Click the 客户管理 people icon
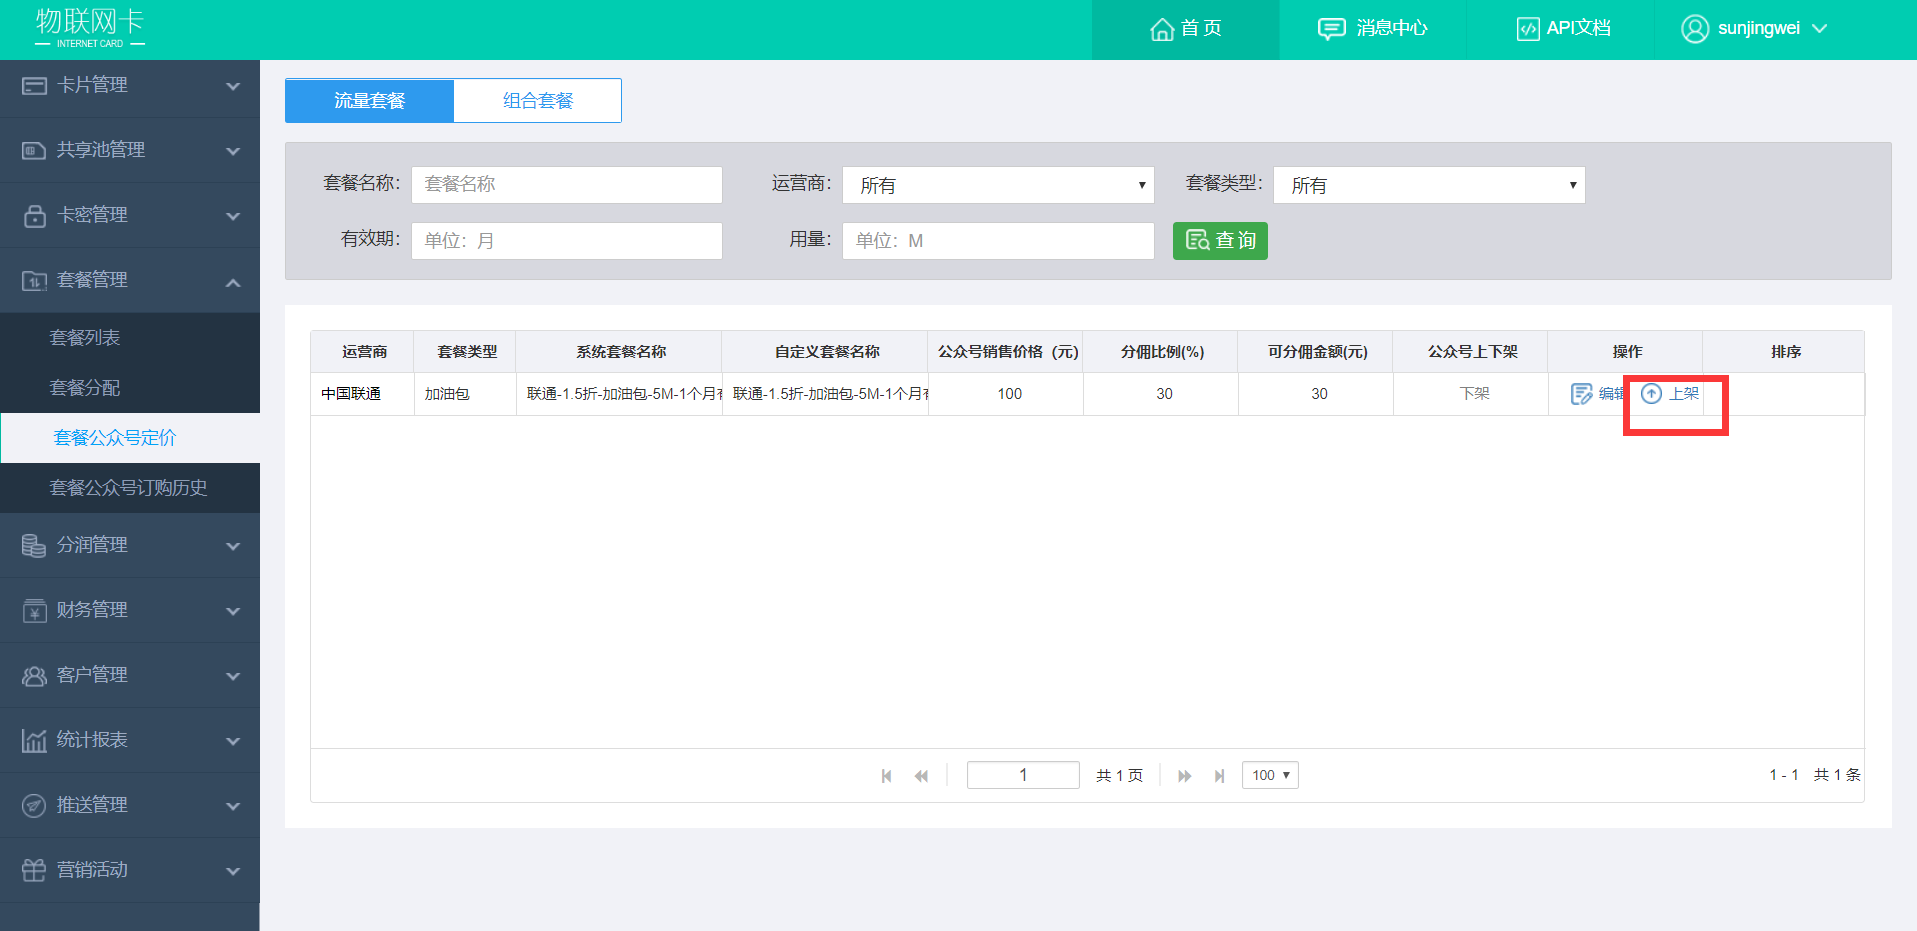This screenshot has height=931, width=1917. pos(34,676)
